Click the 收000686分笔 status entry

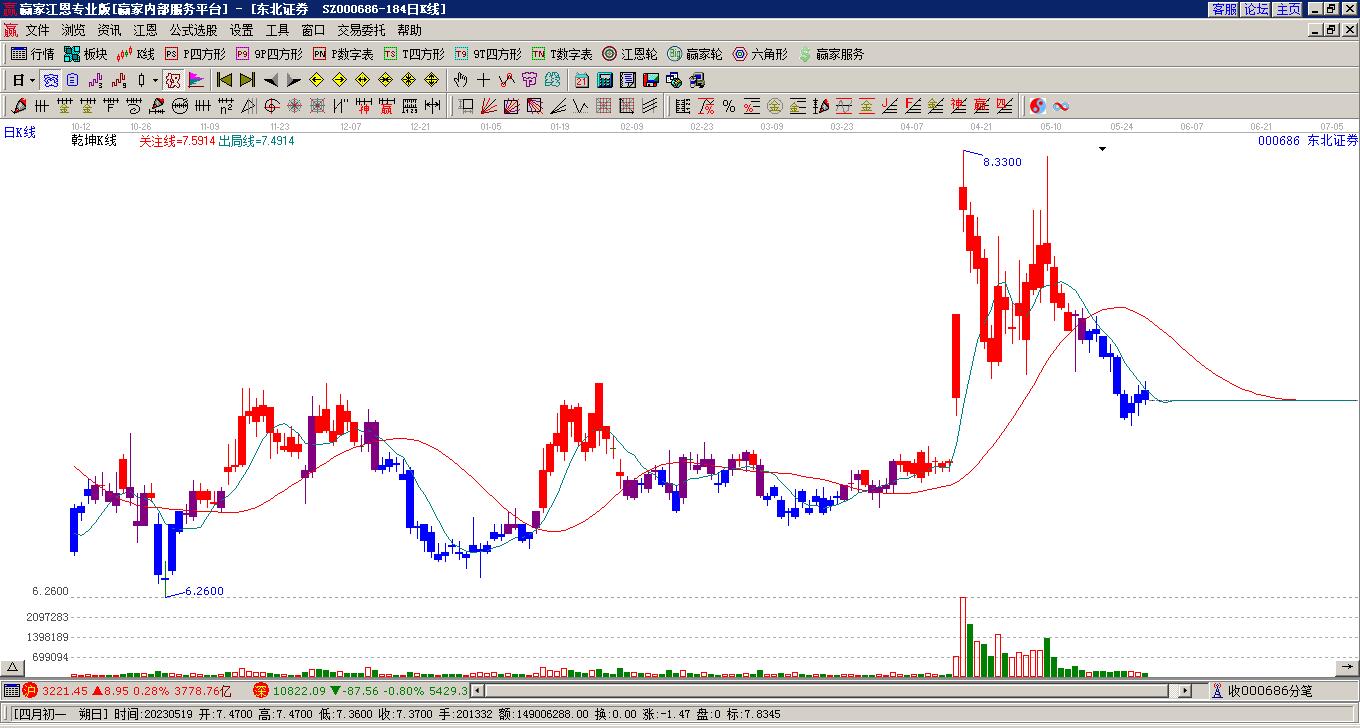click(x=1270, y=690)
